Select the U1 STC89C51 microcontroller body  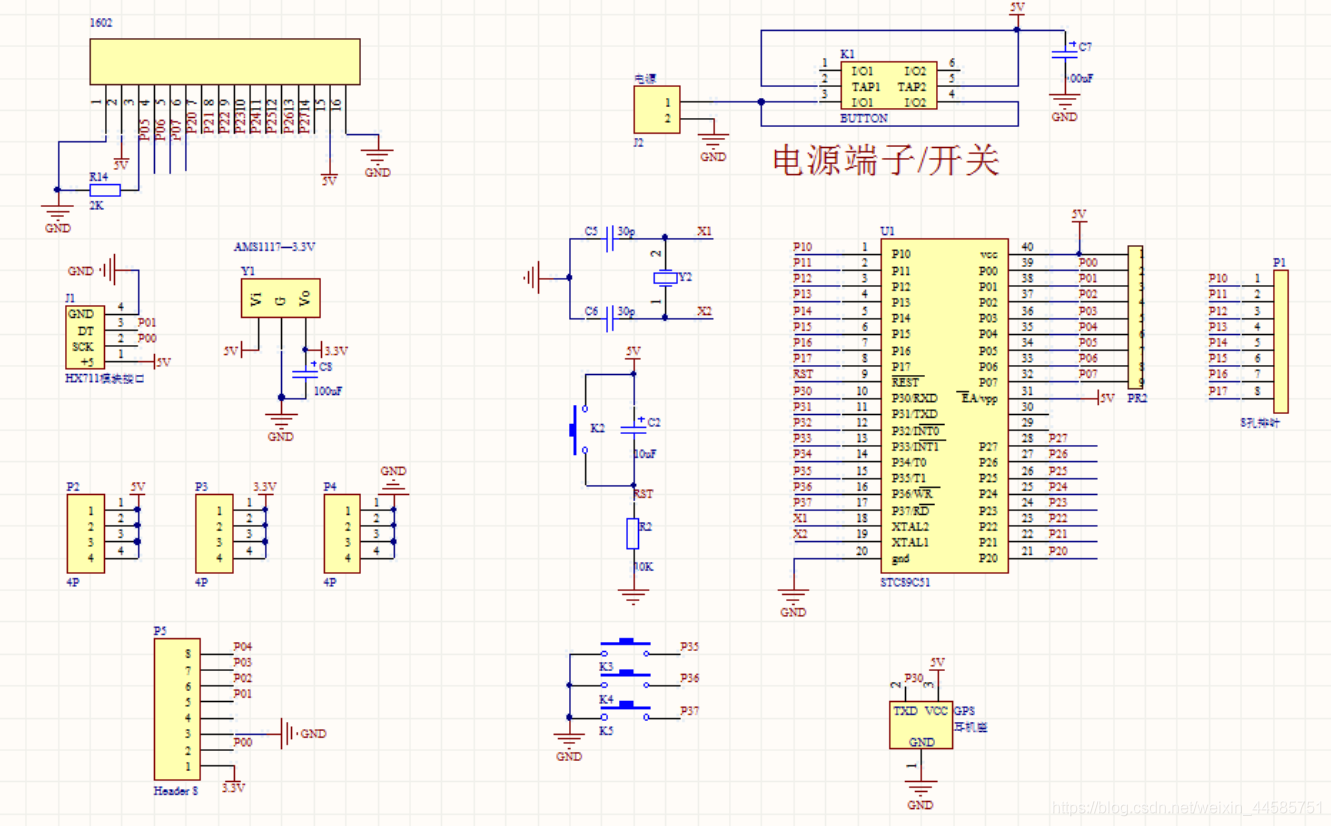tap(944, 406)
